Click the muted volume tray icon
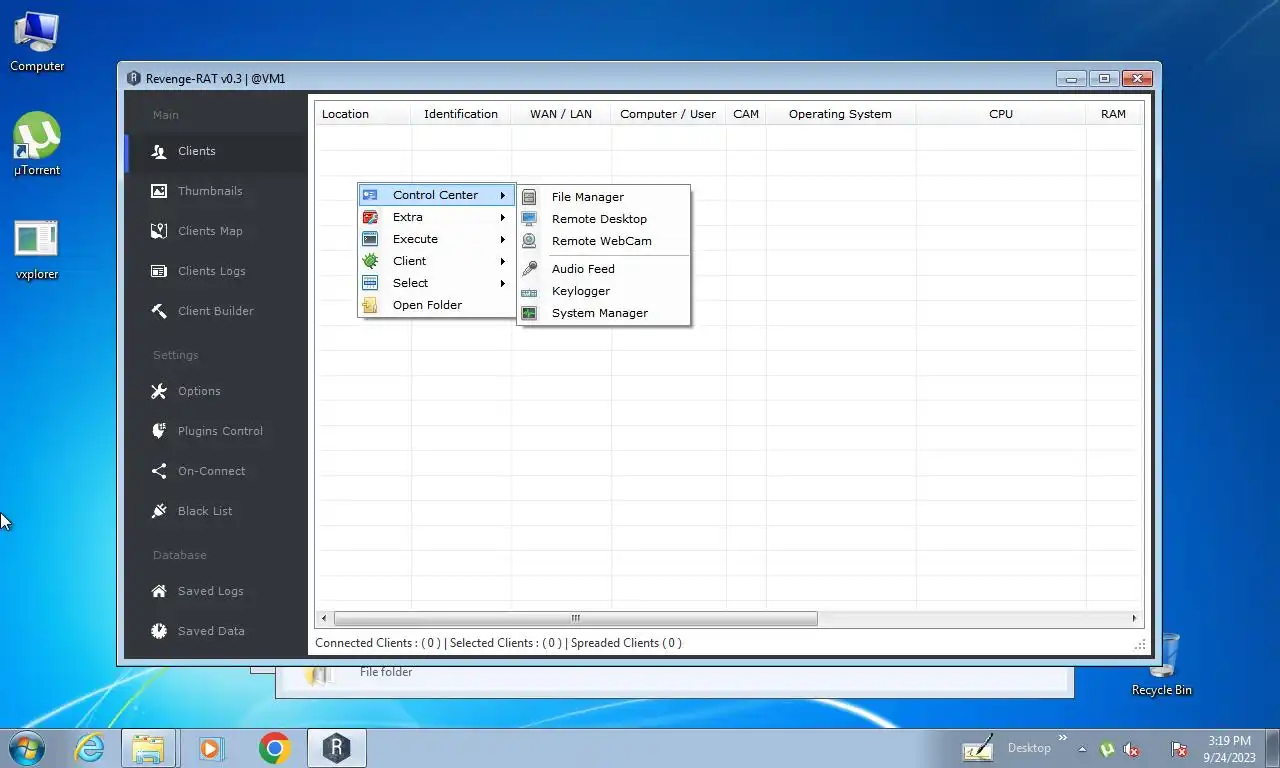 click(1132, 749)
